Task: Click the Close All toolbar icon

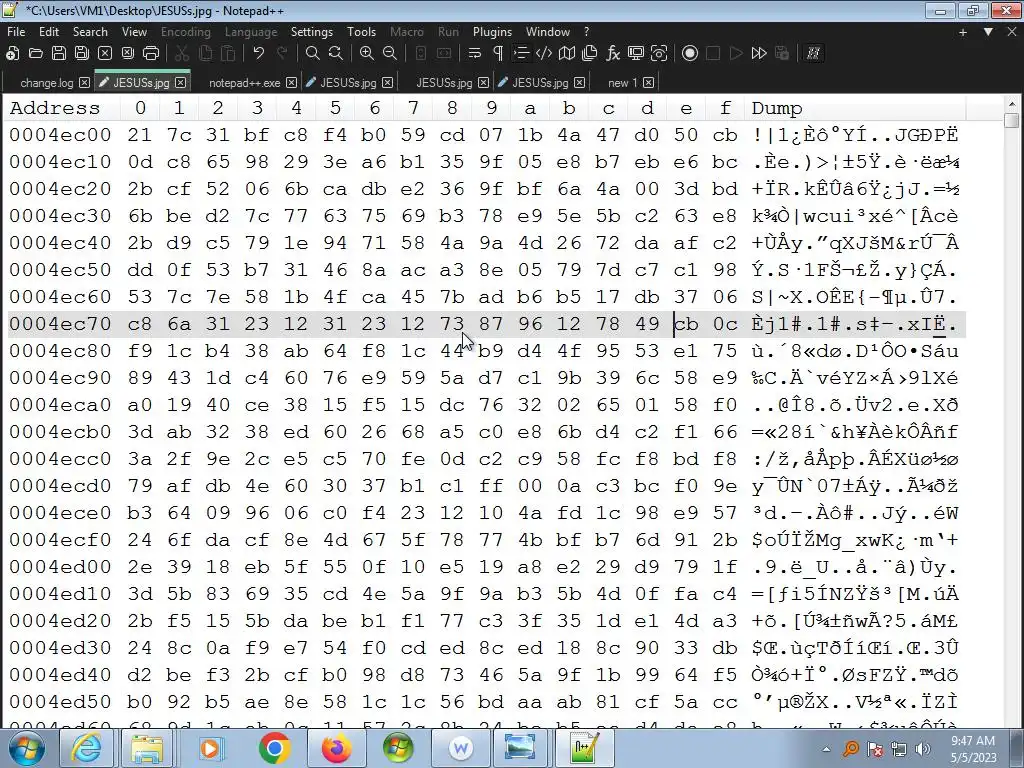Action: pos(128,54)
